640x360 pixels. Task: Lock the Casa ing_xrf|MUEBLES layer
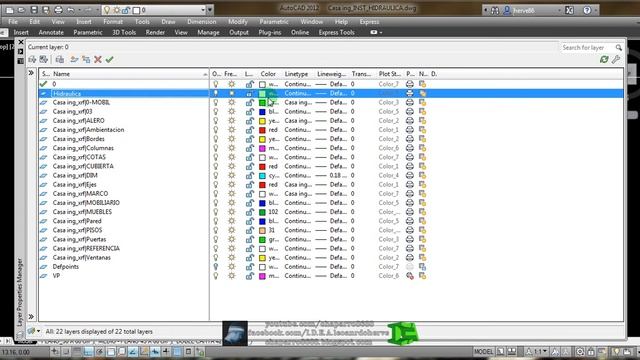(x=249, y=212)
